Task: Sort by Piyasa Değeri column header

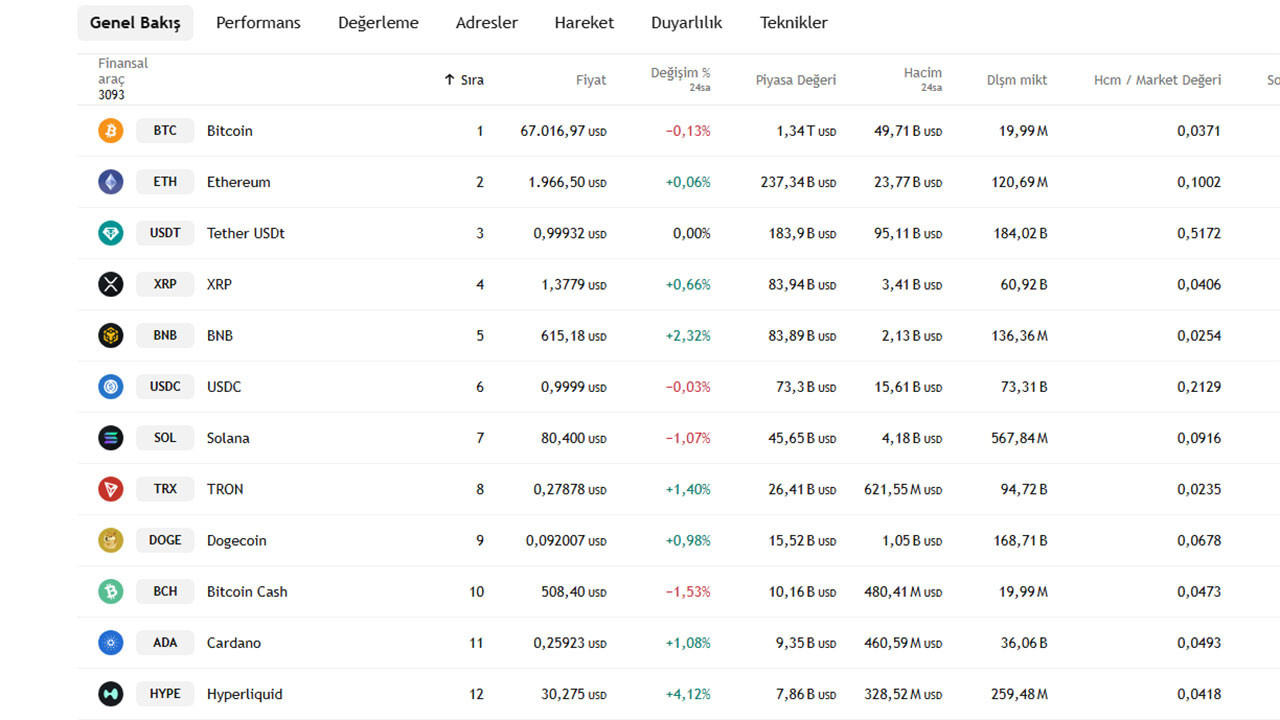Action: pos(795,80)
